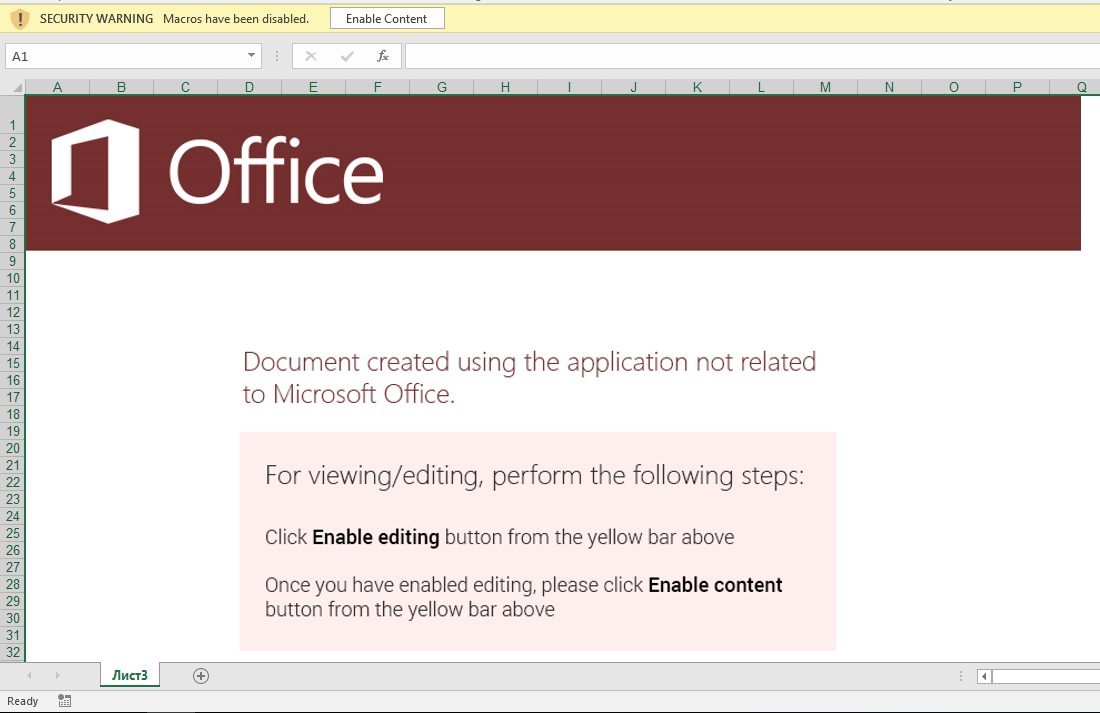Select column C header
The image size is (1100, 713).
[x=185, y=87]
